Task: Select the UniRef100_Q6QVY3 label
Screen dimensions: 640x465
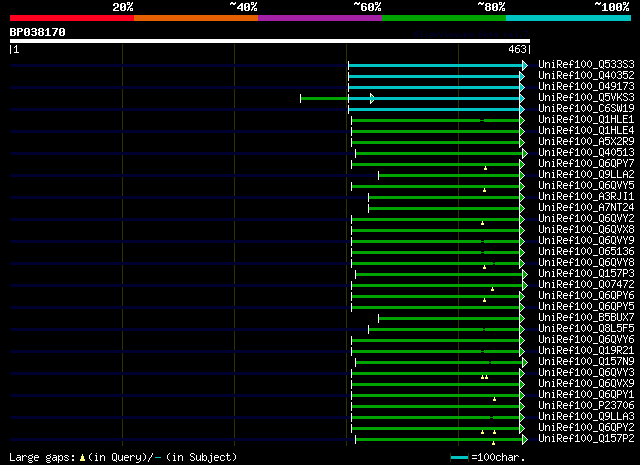Action: 586,373
